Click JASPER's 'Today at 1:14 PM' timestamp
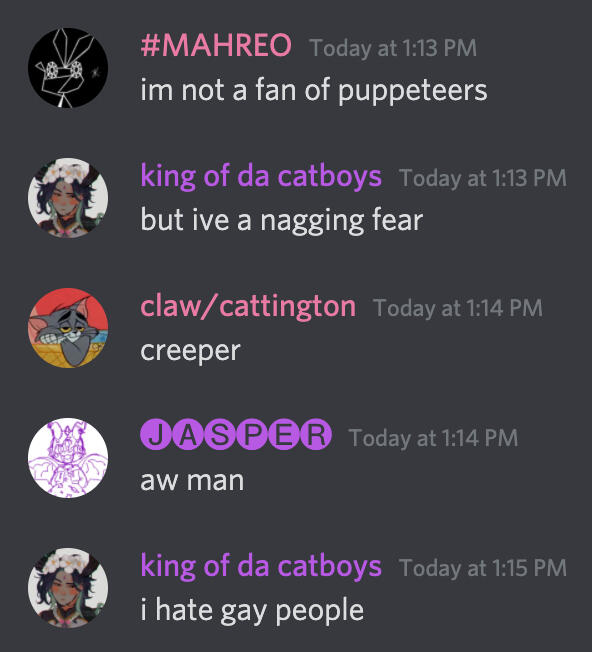Viewport: 592px width, 652px height. point(434,438)
